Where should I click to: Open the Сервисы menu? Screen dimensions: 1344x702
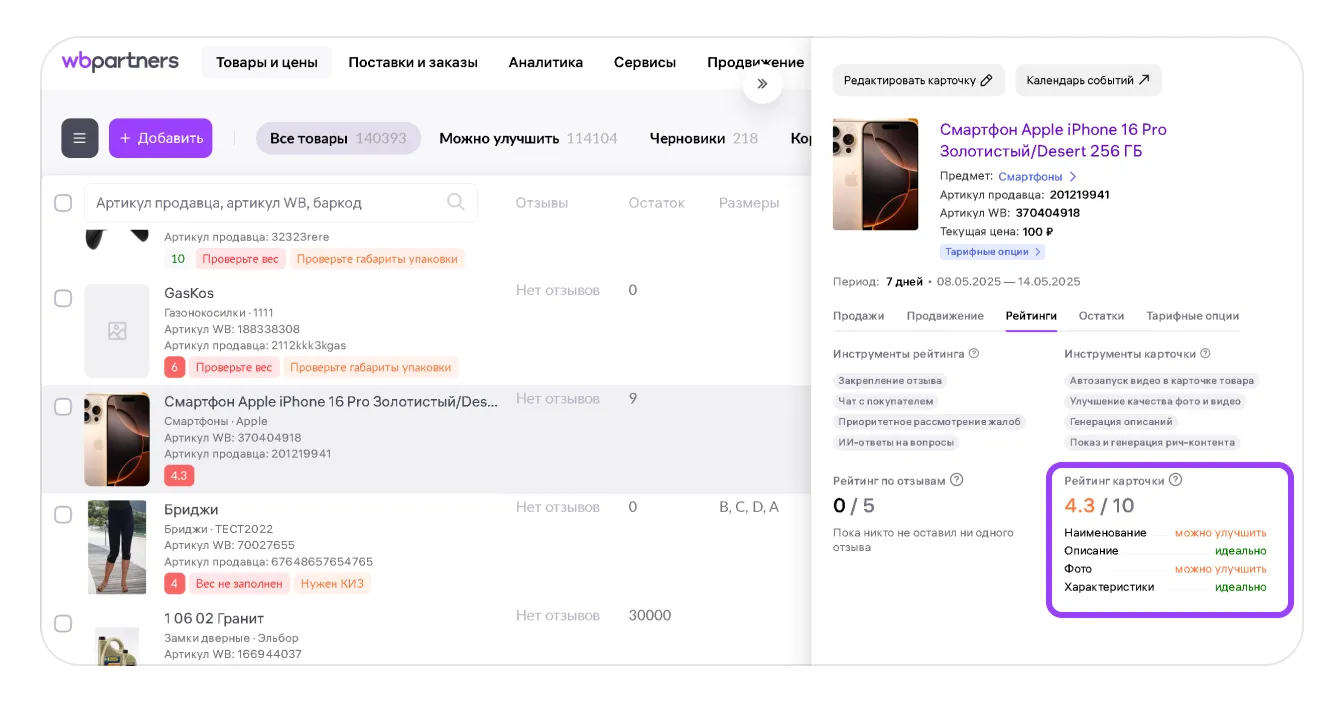tap(645, 62)
